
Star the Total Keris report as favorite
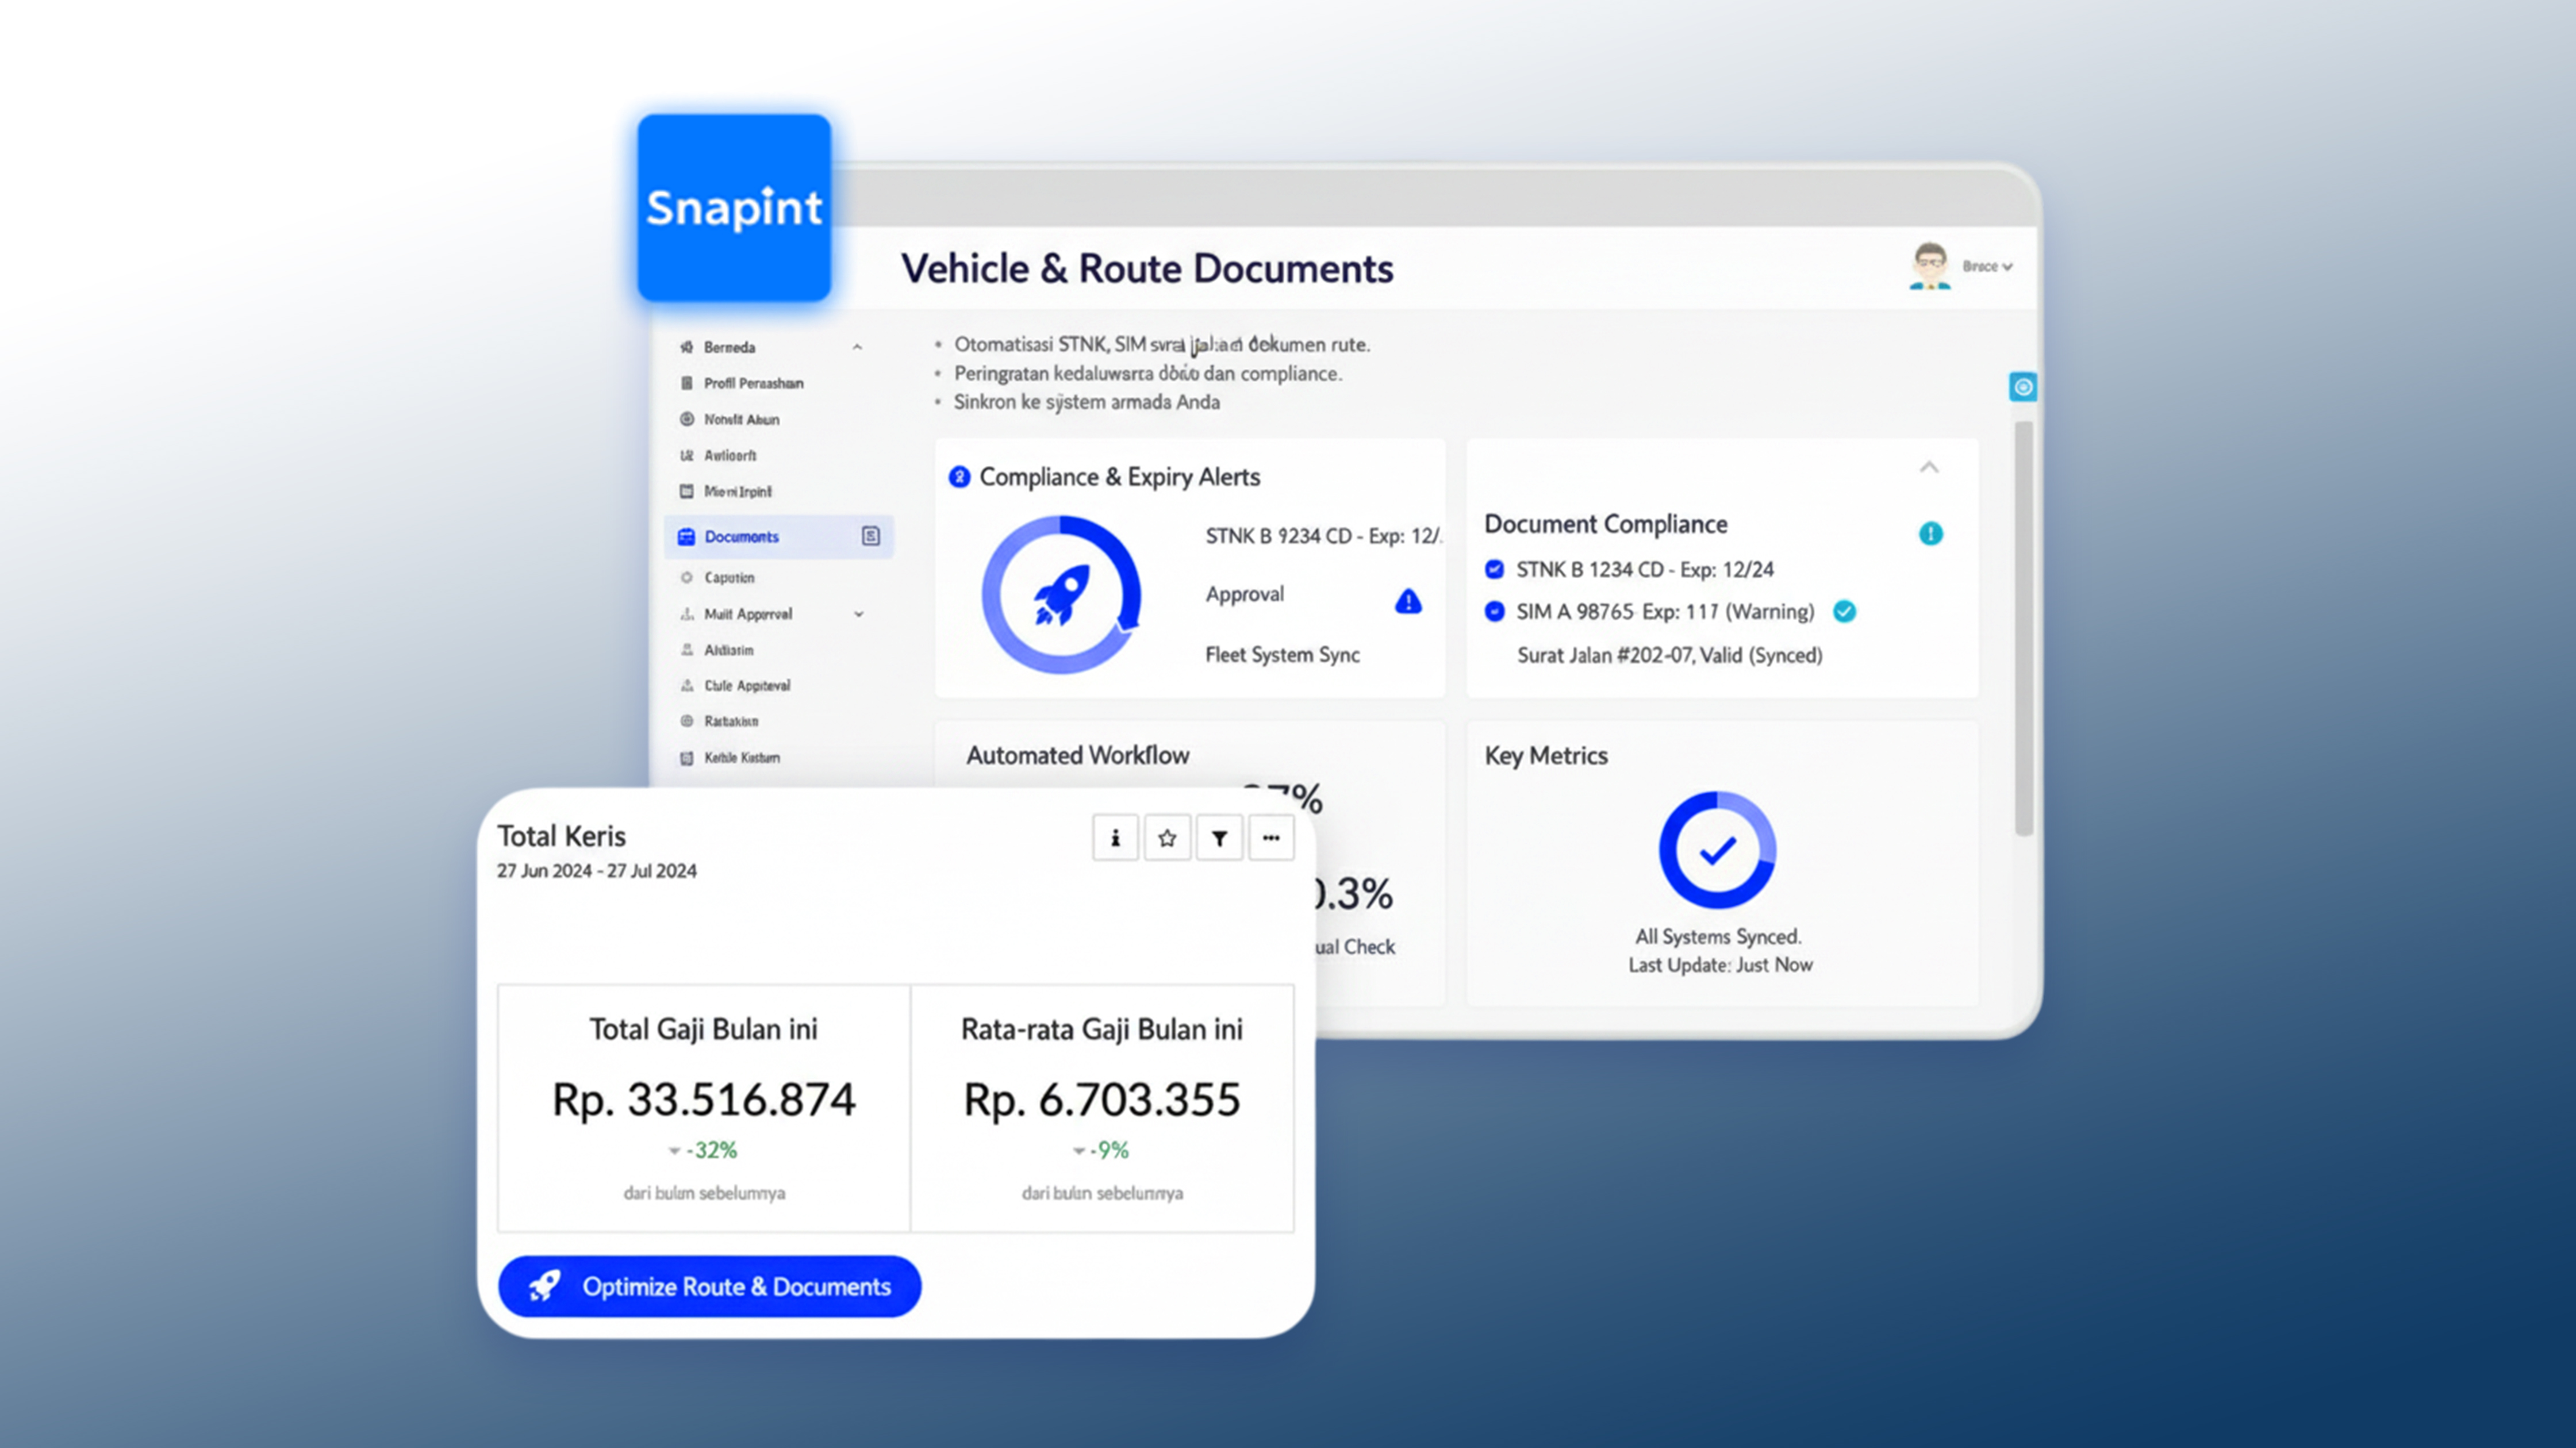coord(1167,838)
